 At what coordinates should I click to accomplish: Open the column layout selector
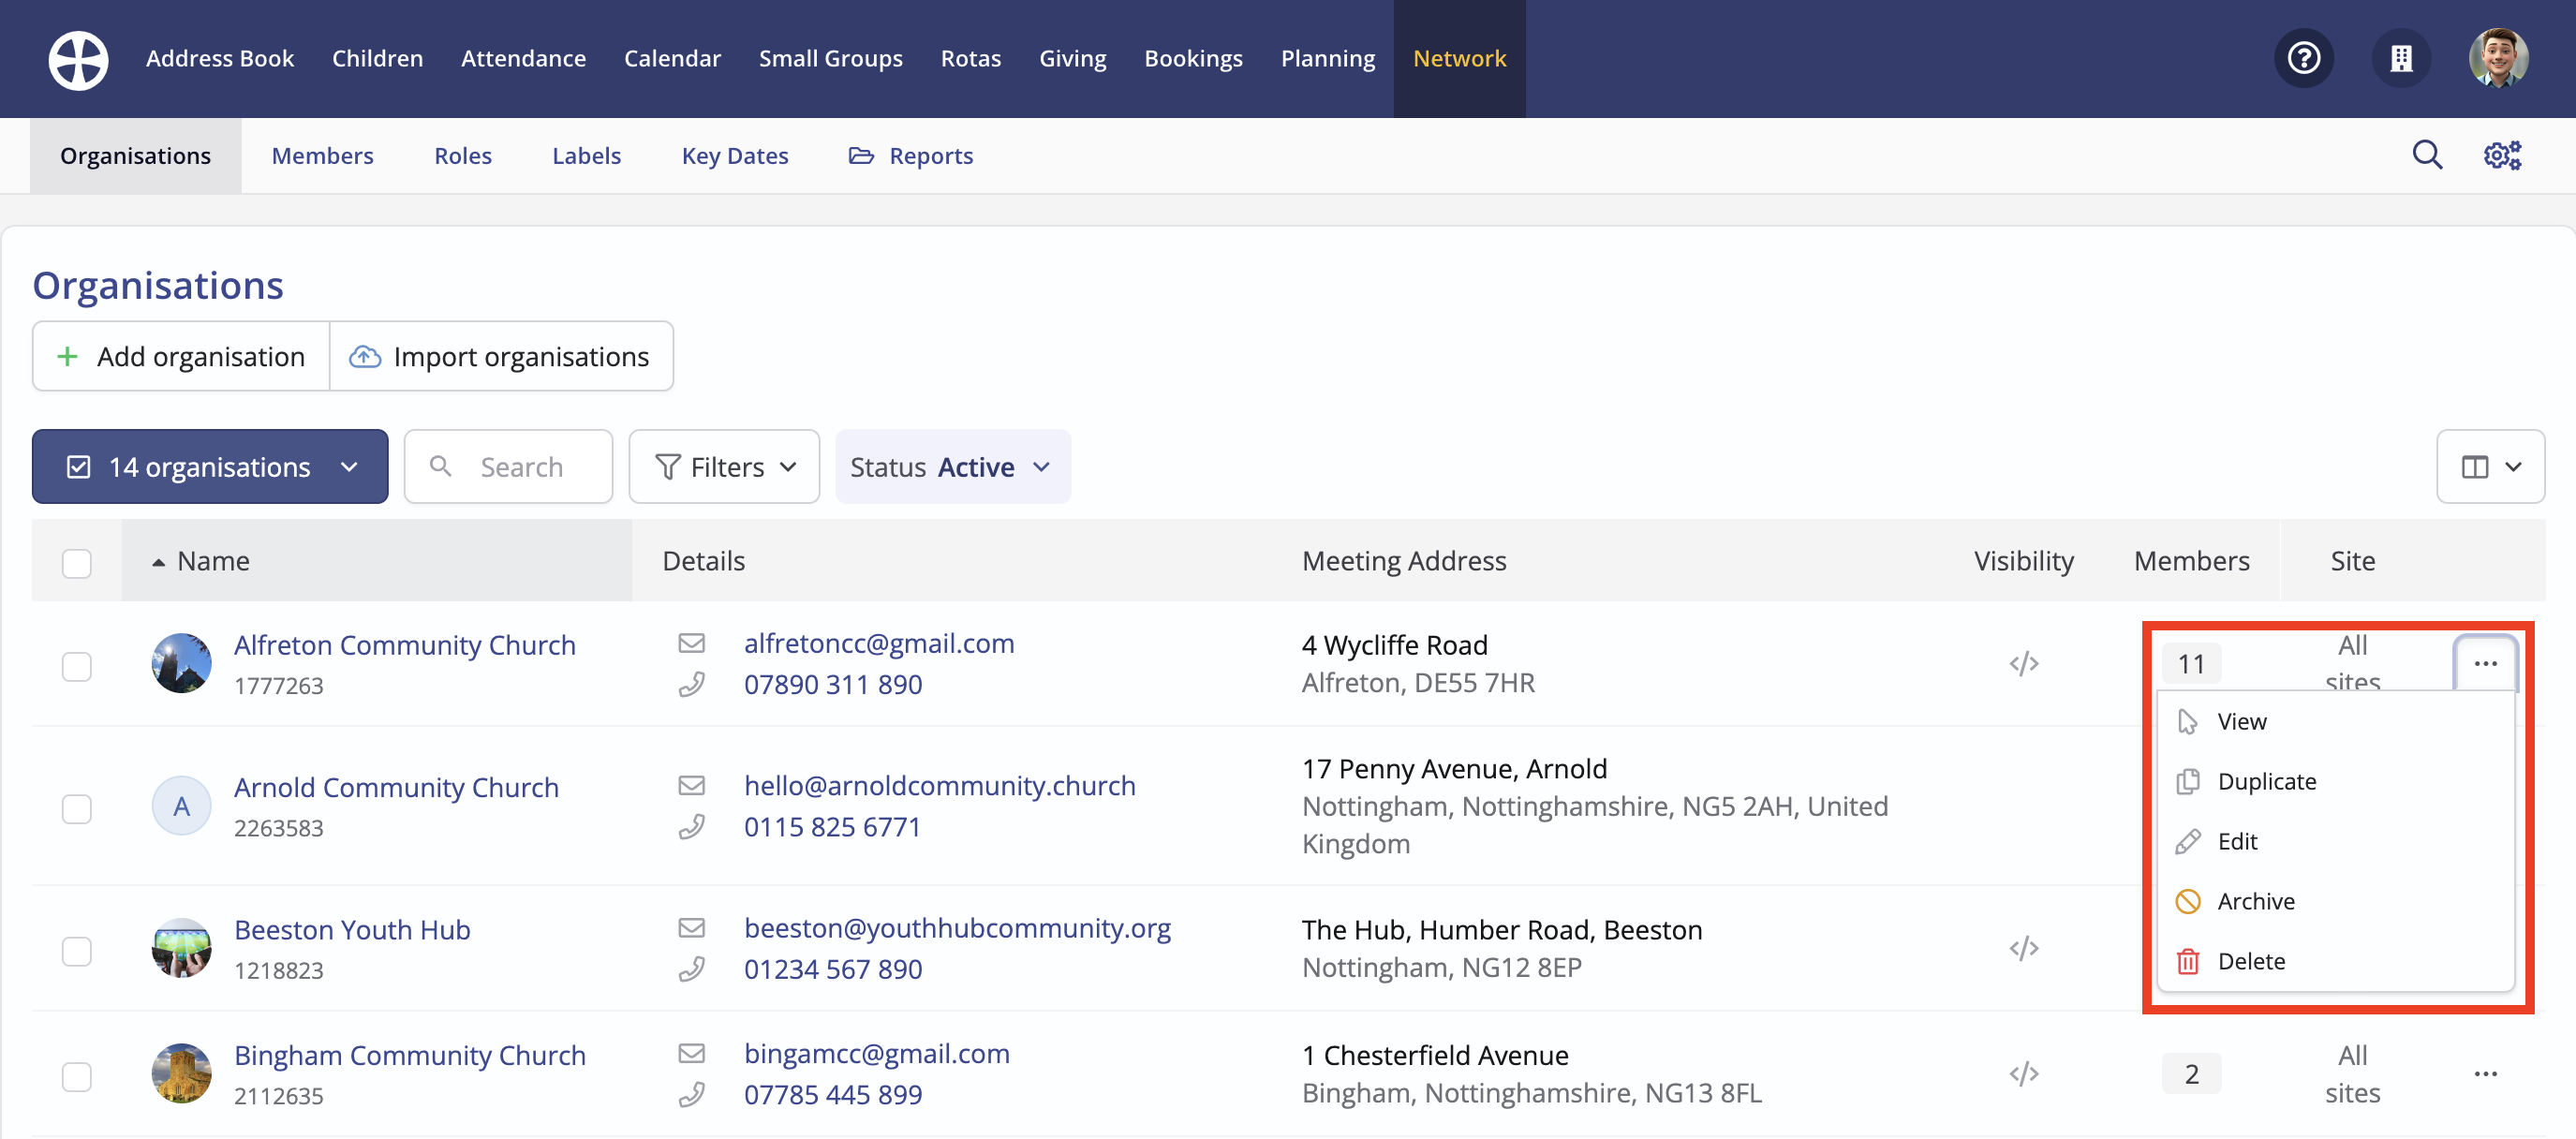(2489, 467)
